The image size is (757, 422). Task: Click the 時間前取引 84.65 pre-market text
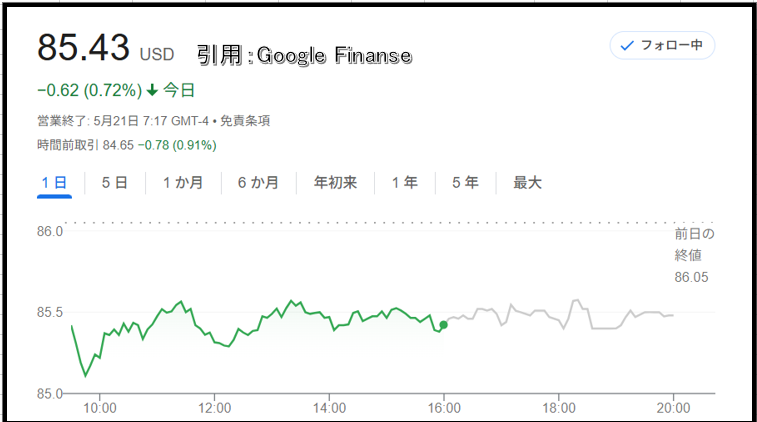(x=85, y=145)
